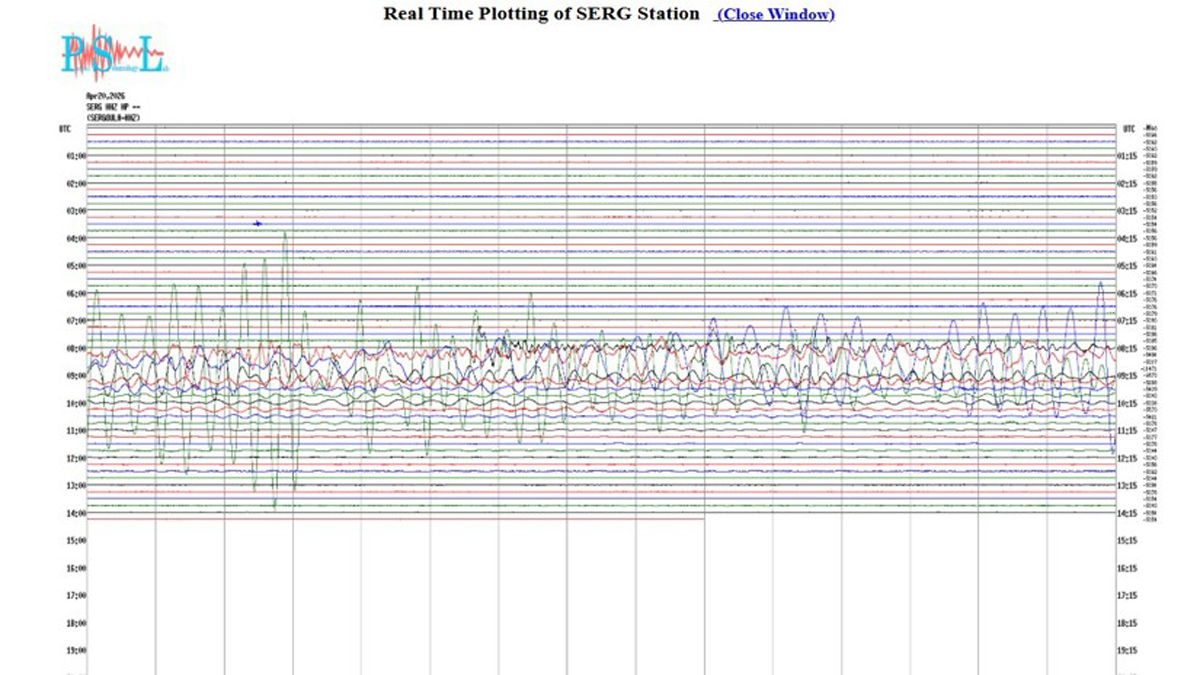Click the 16:00 time label on left axis

click(75, 568)
